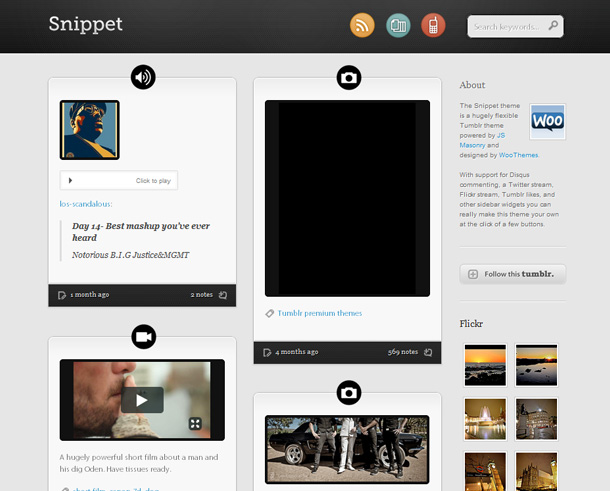Click the Flickr heading

pos(471,324)
